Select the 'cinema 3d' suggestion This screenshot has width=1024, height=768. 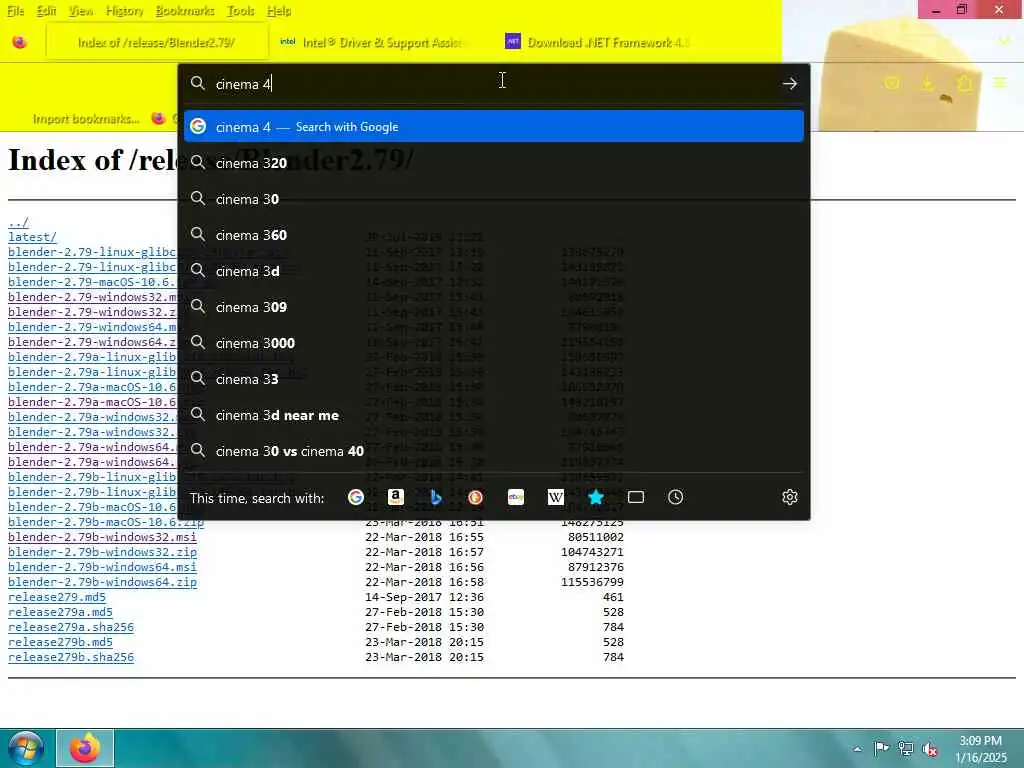pos(494,271)
